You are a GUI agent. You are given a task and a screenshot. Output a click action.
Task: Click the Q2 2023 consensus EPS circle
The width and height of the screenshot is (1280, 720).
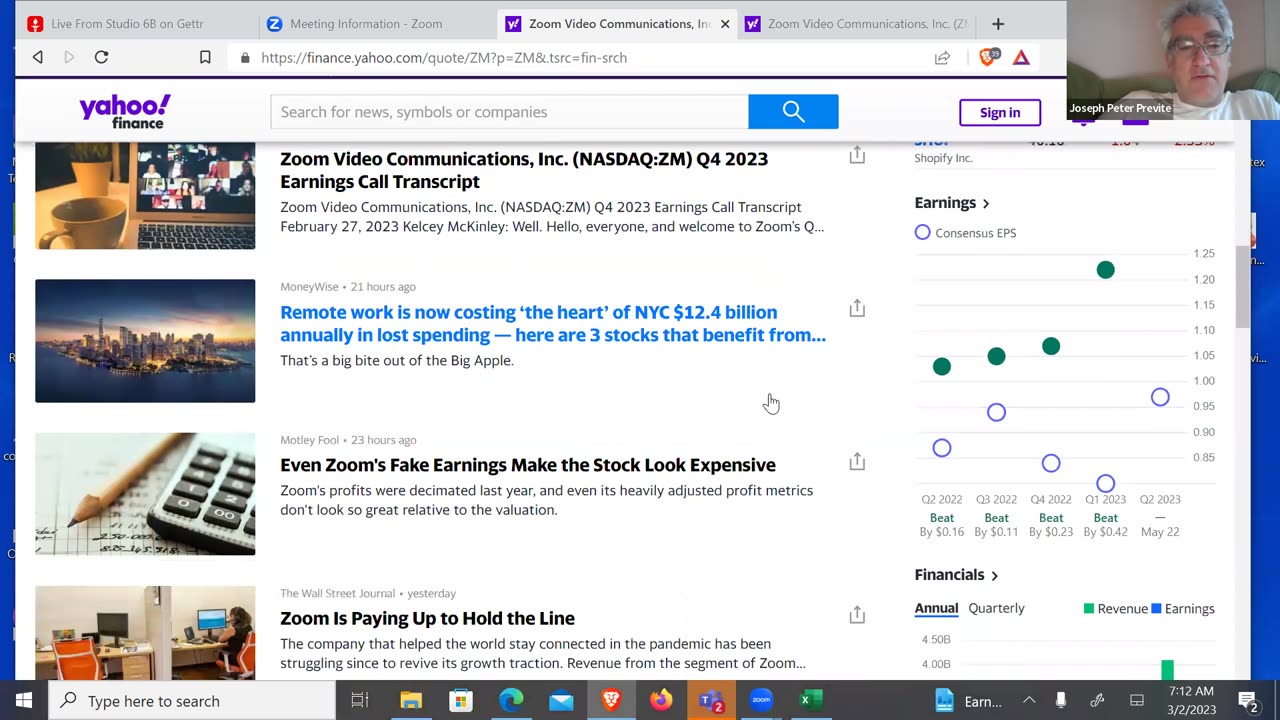1160,398
